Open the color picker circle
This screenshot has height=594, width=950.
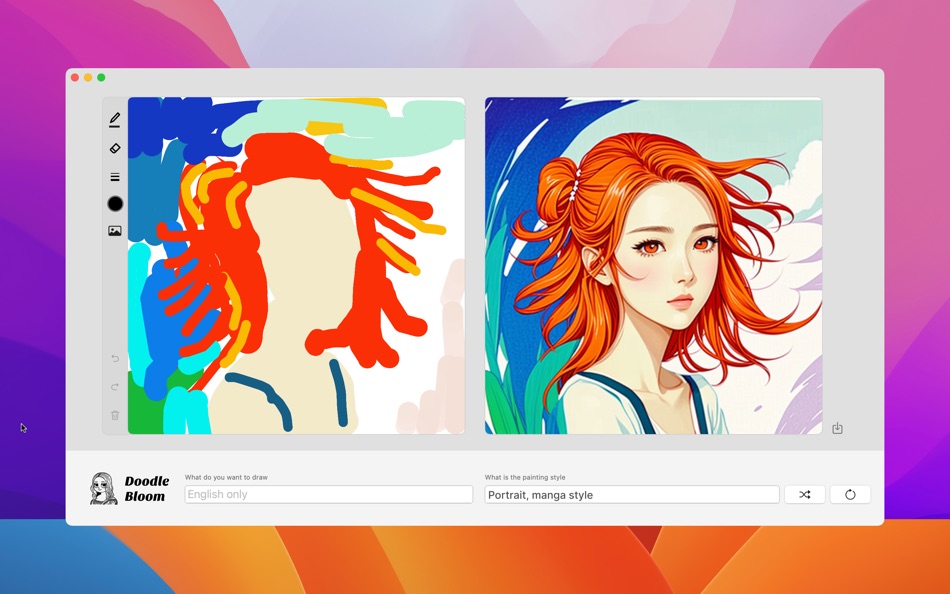coord(115,203)
